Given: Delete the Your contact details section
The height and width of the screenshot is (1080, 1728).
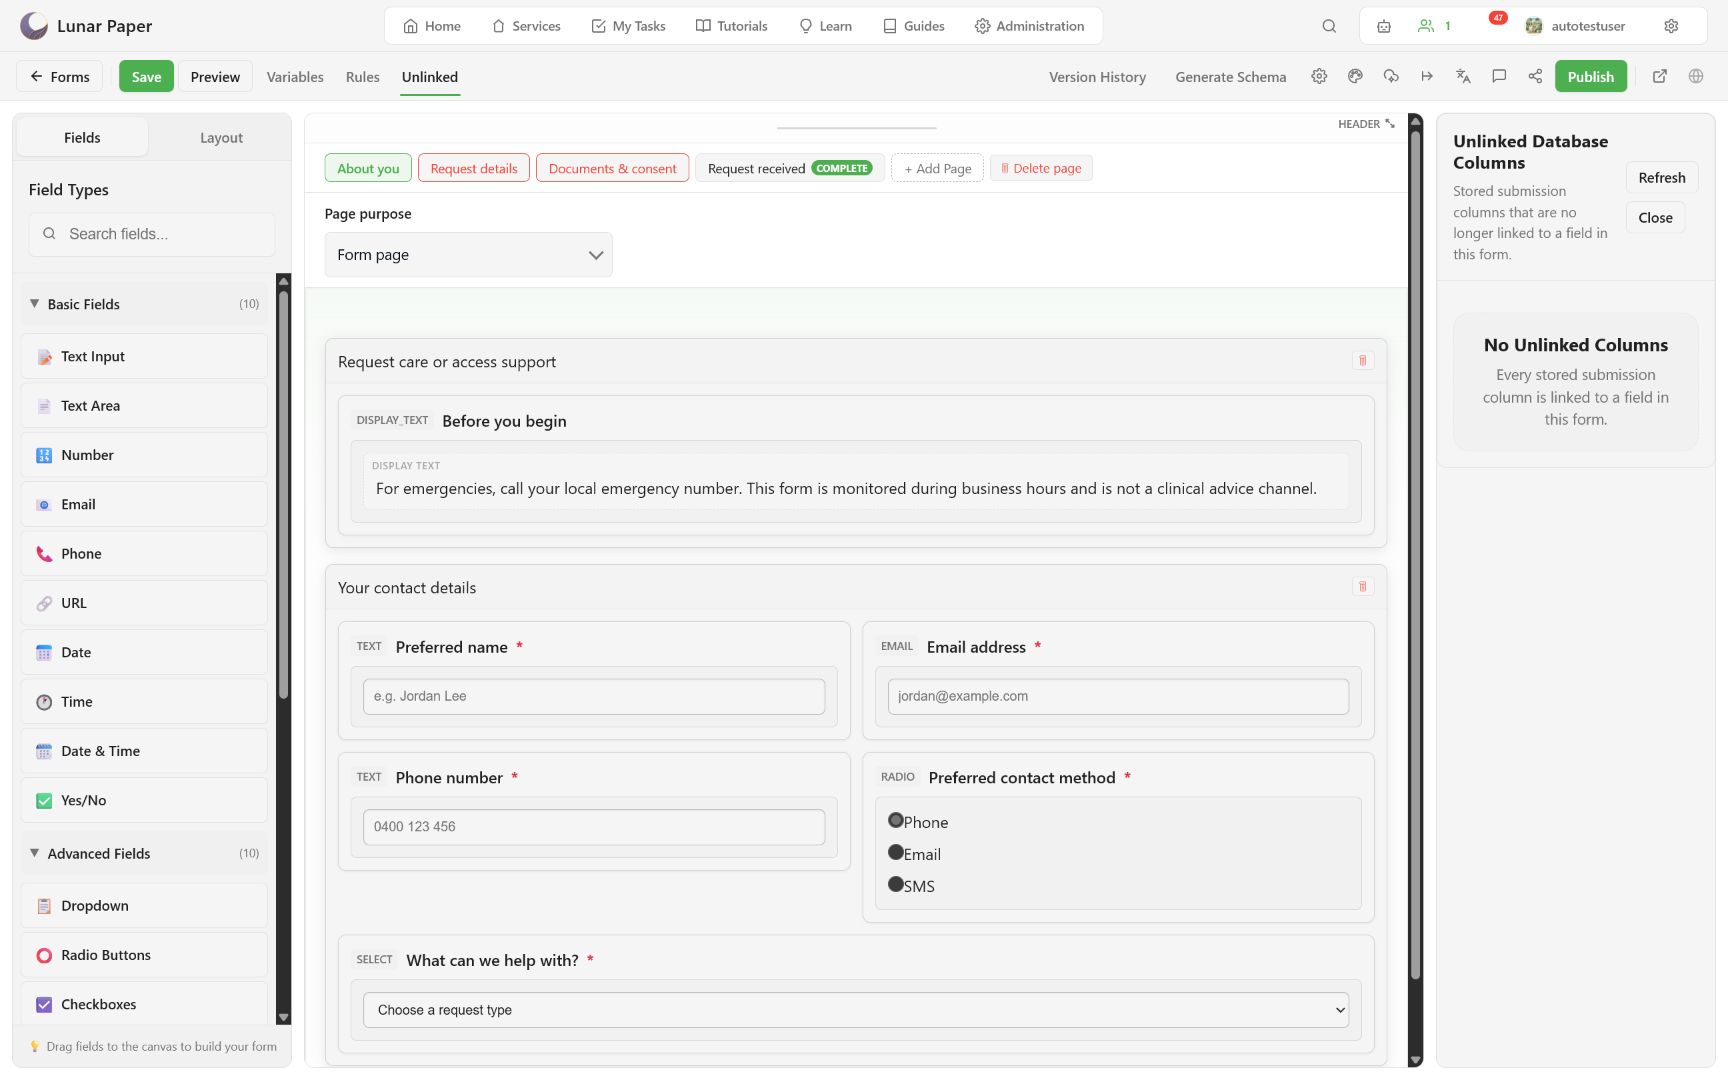Looking at the screenshot, I should pos(1362,586).
